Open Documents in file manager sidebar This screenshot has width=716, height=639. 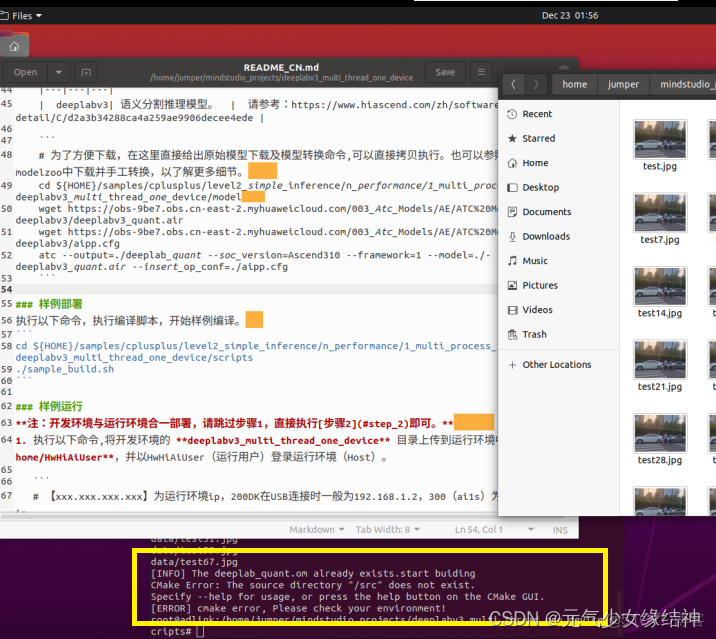click(559, 212)
